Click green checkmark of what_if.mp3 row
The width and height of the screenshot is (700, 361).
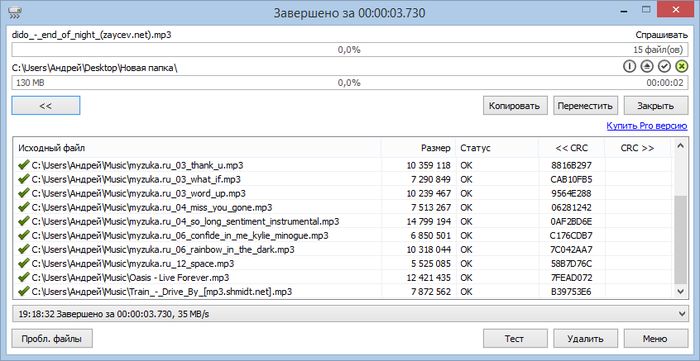[x=23, y=179]
